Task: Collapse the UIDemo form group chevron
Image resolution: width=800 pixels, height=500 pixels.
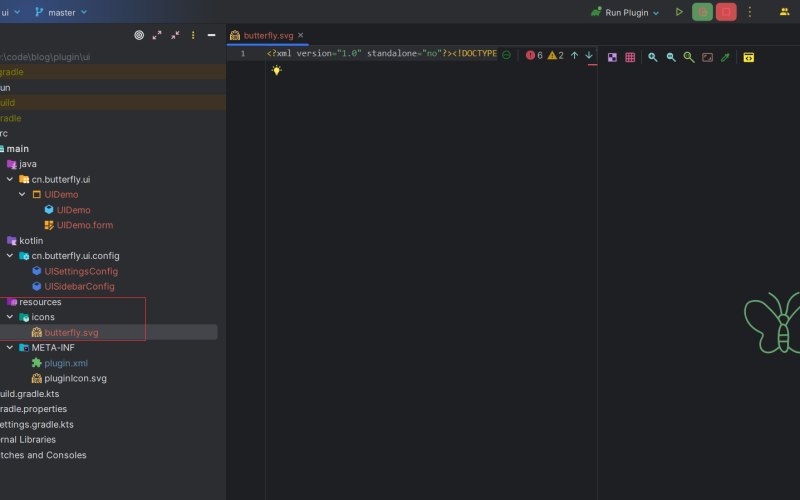Action: click(22, 194)
